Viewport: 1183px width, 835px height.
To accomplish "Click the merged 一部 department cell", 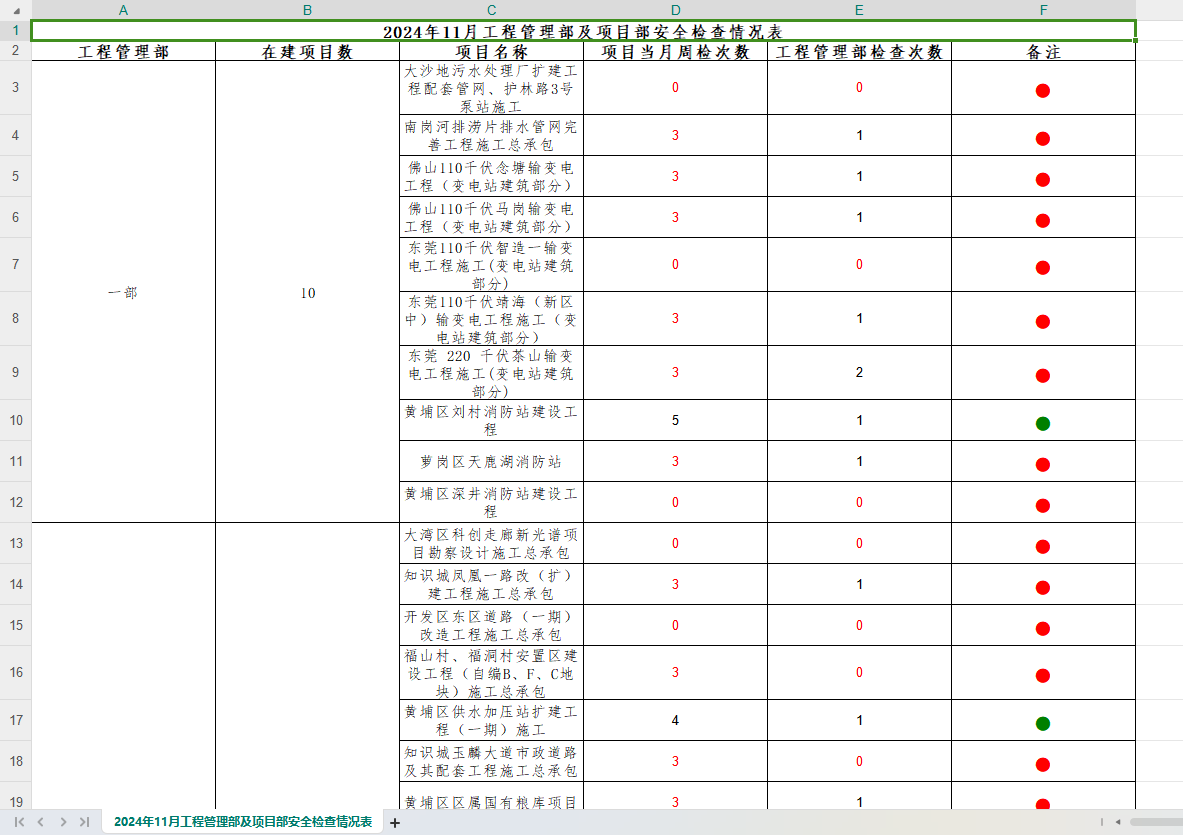I will (x=123, y=292).
